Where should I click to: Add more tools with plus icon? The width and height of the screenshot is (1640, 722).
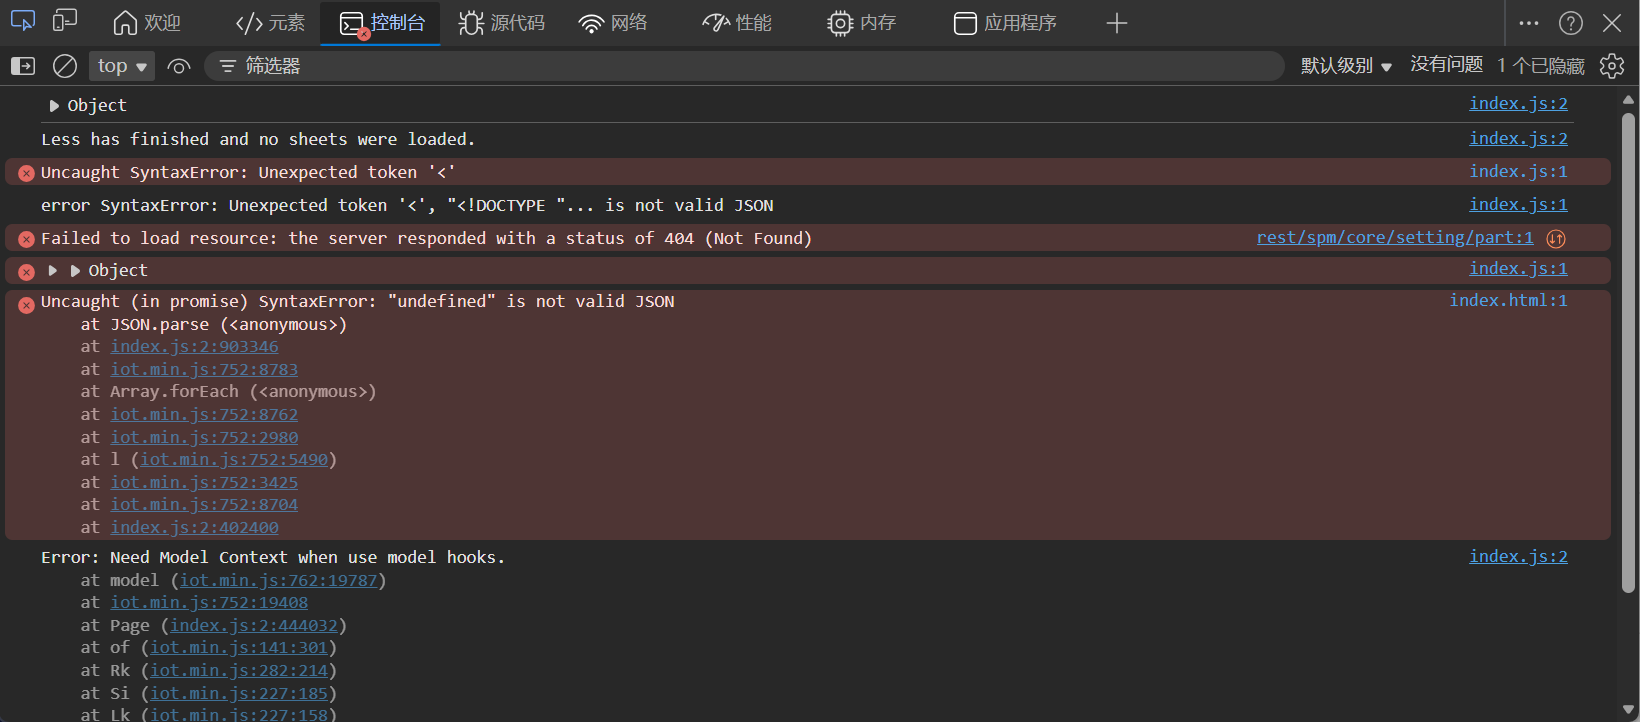(x=1117, y=23)
